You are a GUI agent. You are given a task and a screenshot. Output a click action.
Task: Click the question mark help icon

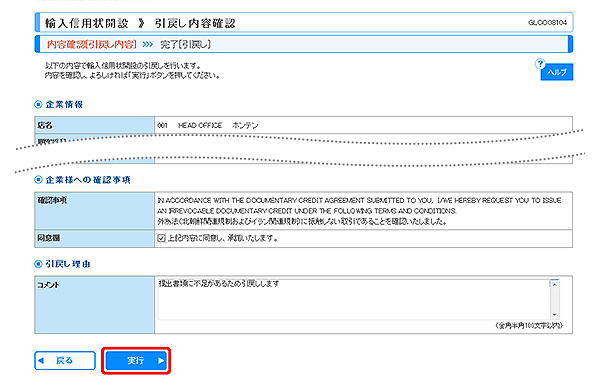click(540, 64)
